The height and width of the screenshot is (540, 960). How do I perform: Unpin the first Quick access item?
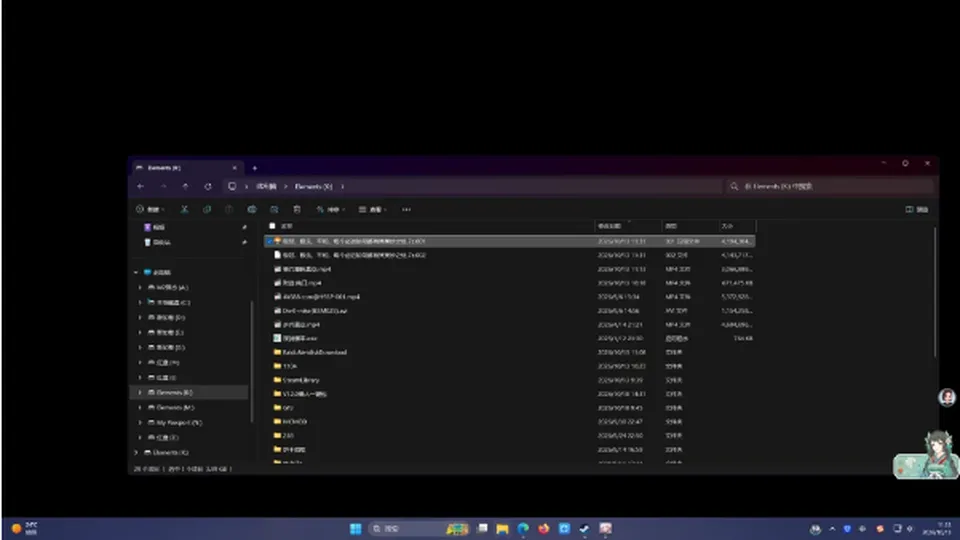point(244,227)
